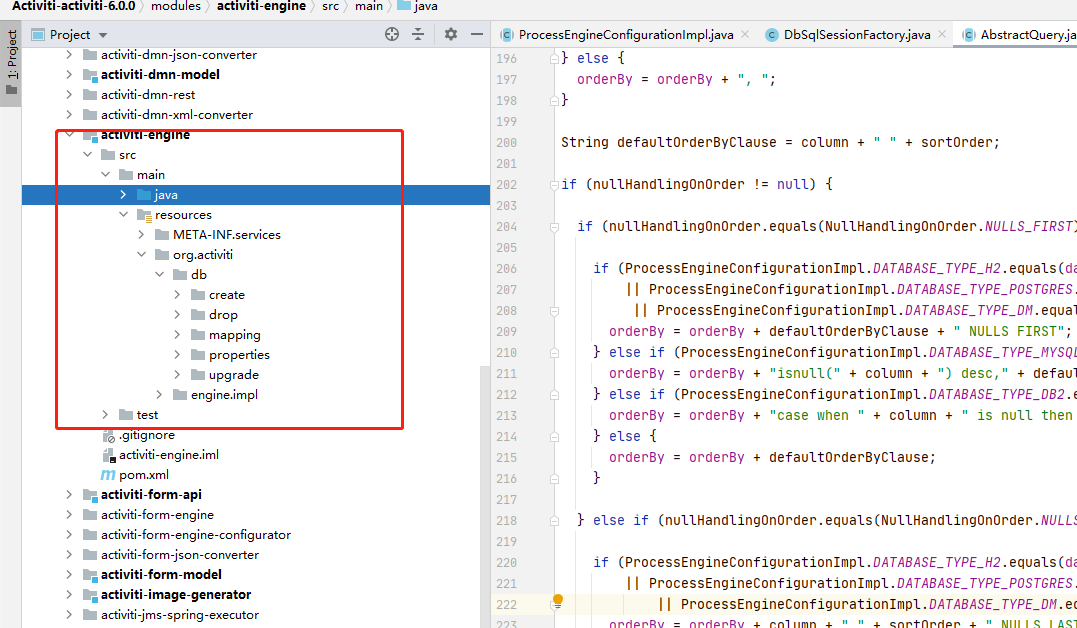1077x628 pixels.
Task: Select .gitignore file
Action: tap(146, 434)
